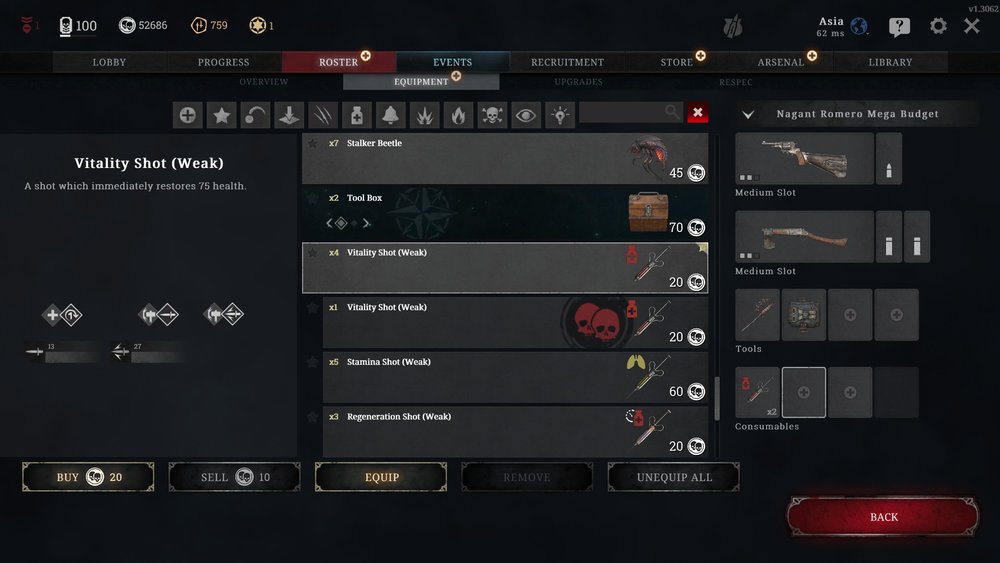
Task: Click the Equip button
Action: coord(381,477)
